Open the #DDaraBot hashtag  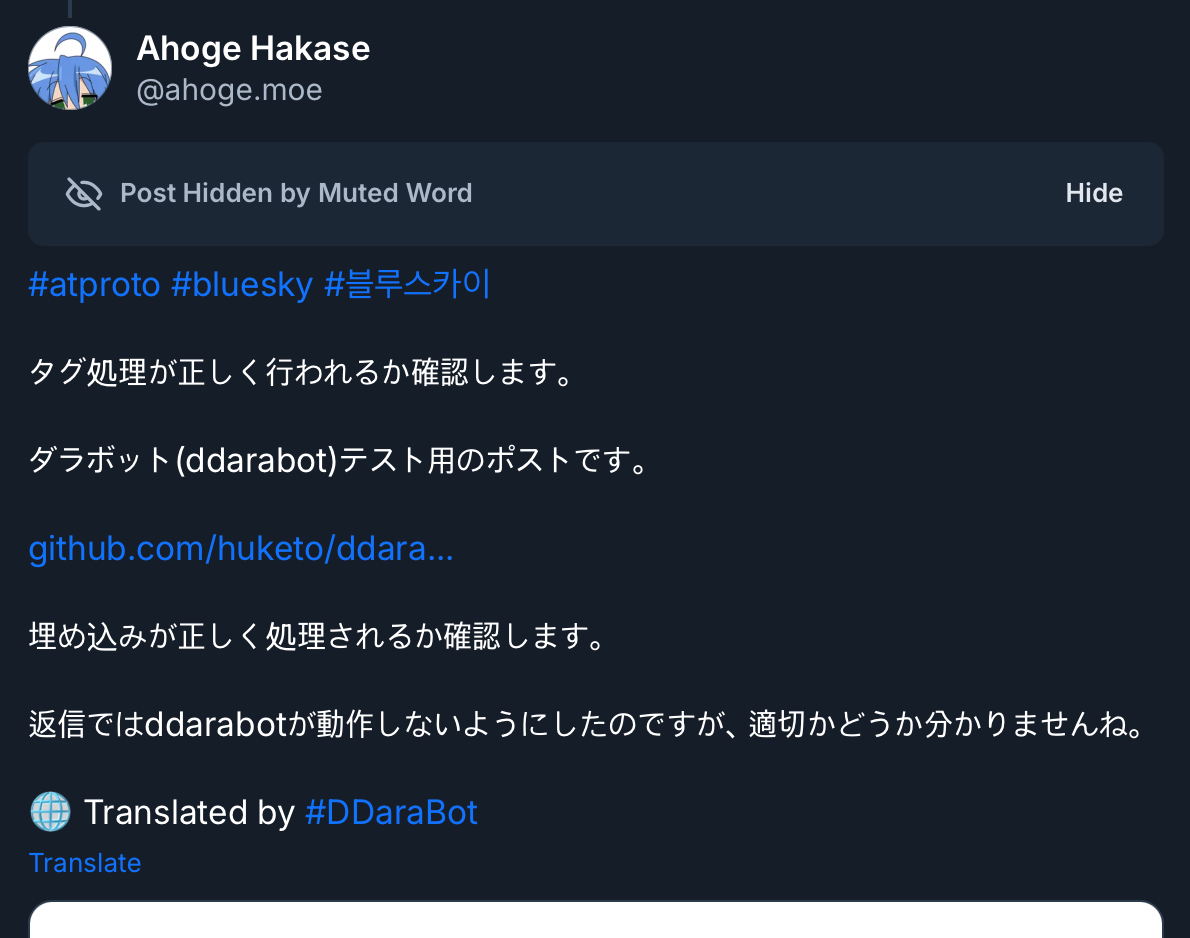pyautogui.click(x=391, y=812)
